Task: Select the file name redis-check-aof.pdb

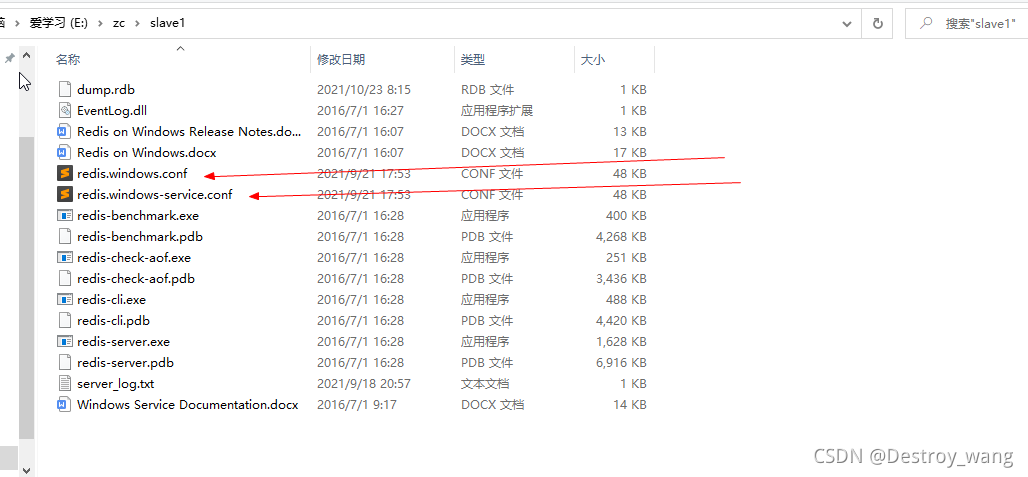Action: (136, 278)
